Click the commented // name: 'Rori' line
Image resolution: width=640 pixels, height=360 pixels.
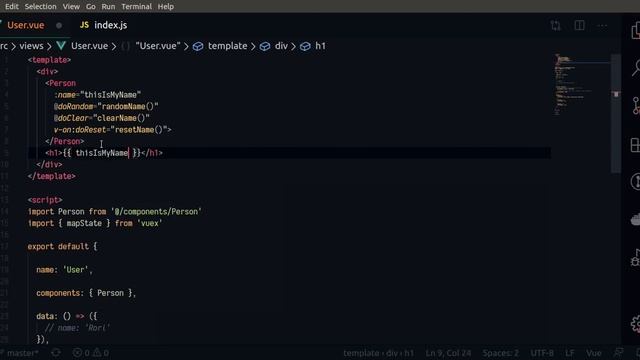coord(77,328)
